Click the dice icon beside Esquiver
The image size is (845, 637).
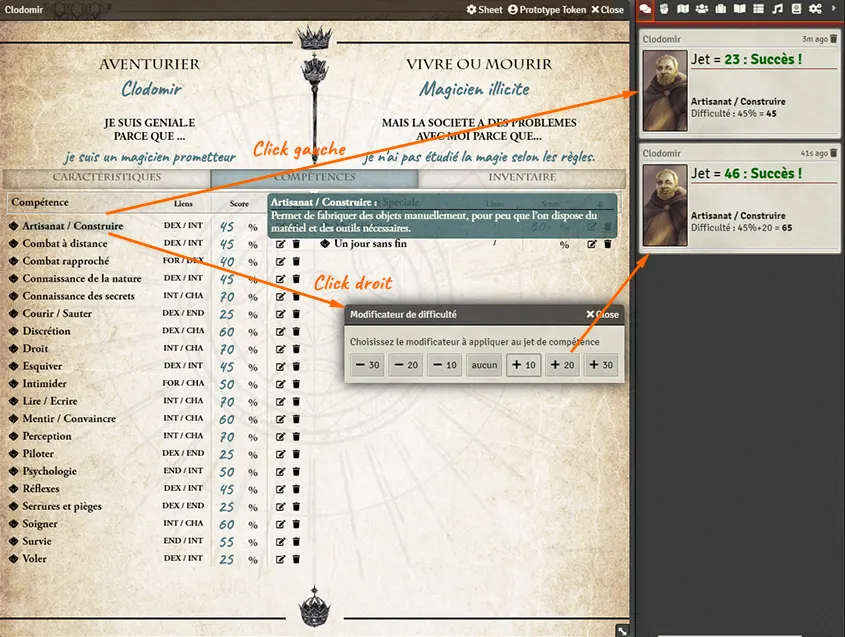point(13,366)
